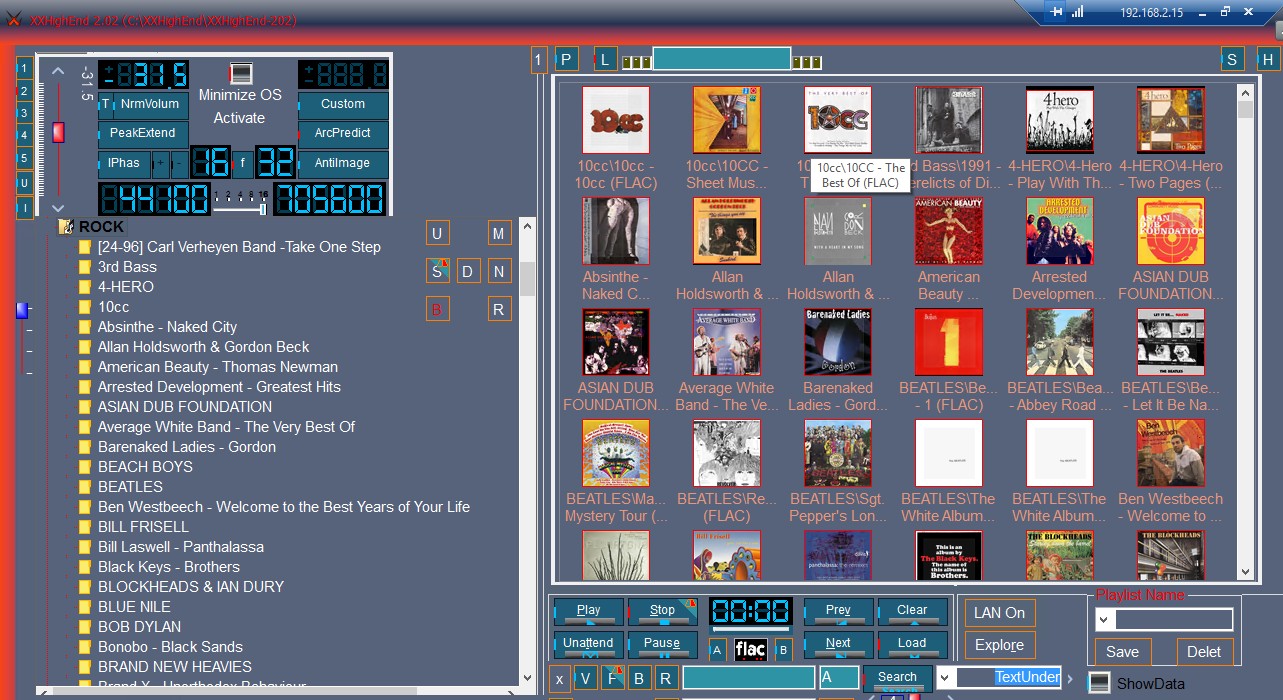Image resolution: width=1283 pixels, height=700 pixels.
Task: Click the U button next to M
Action: tap(437, 234)
